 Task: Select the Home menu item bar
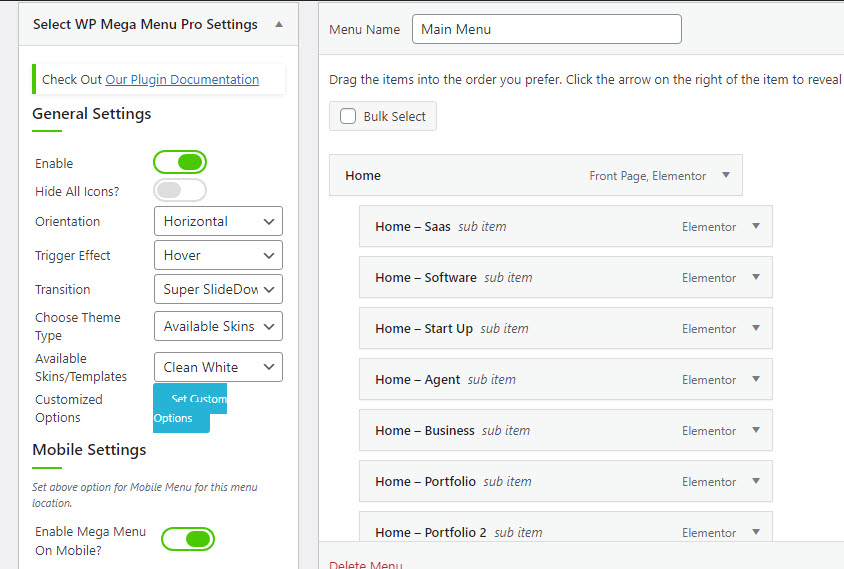click(x=536, y=175)
